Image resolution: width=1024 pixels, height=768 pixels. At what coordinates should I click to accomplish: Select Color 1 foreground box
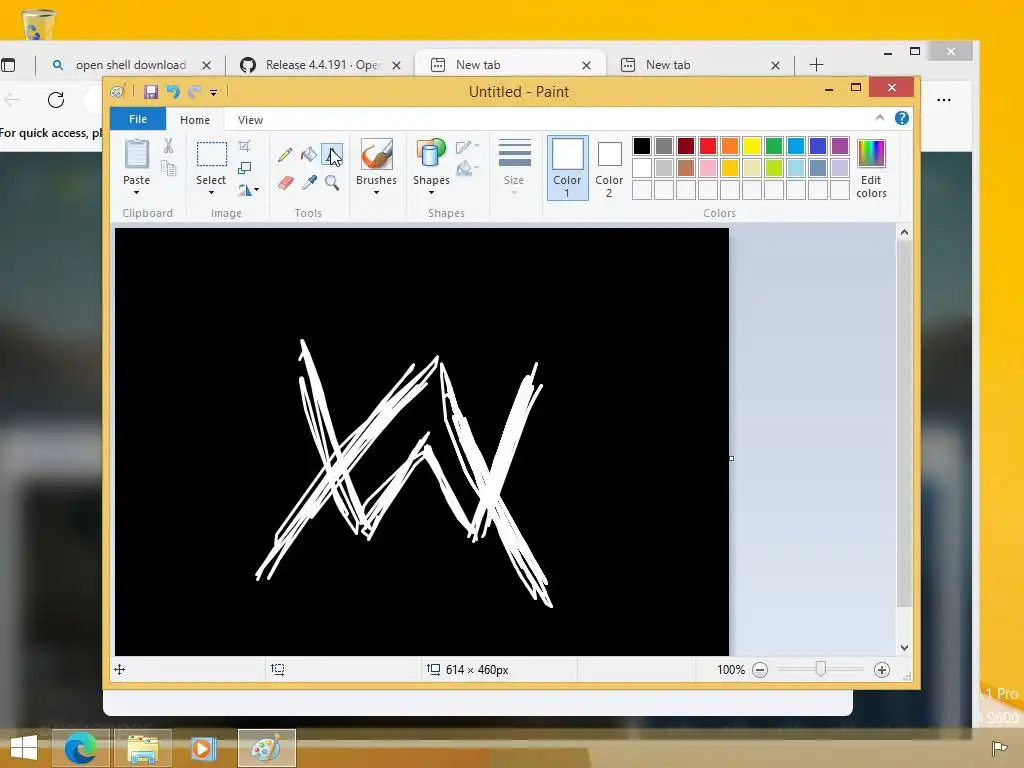pos(568,167)
